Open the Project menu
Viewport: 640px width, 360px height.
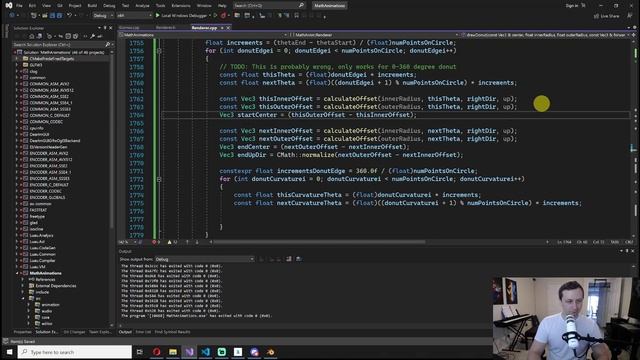pos(75,6)
